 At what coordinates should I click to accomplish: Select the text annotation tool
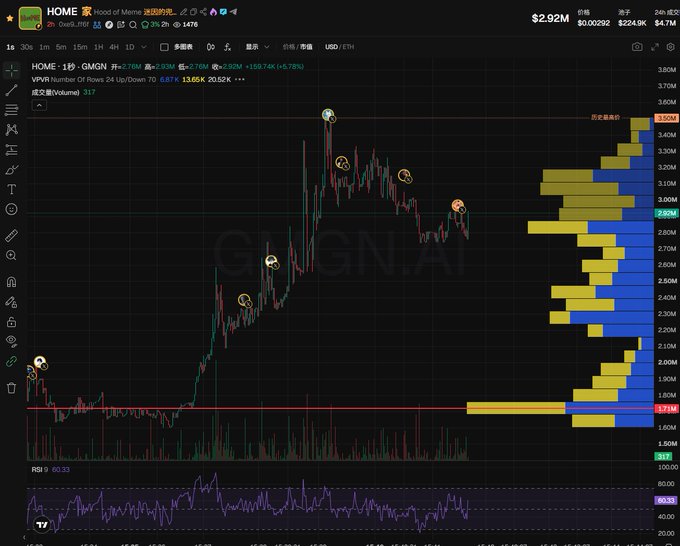pyautogui.click(x=12, y=190)
